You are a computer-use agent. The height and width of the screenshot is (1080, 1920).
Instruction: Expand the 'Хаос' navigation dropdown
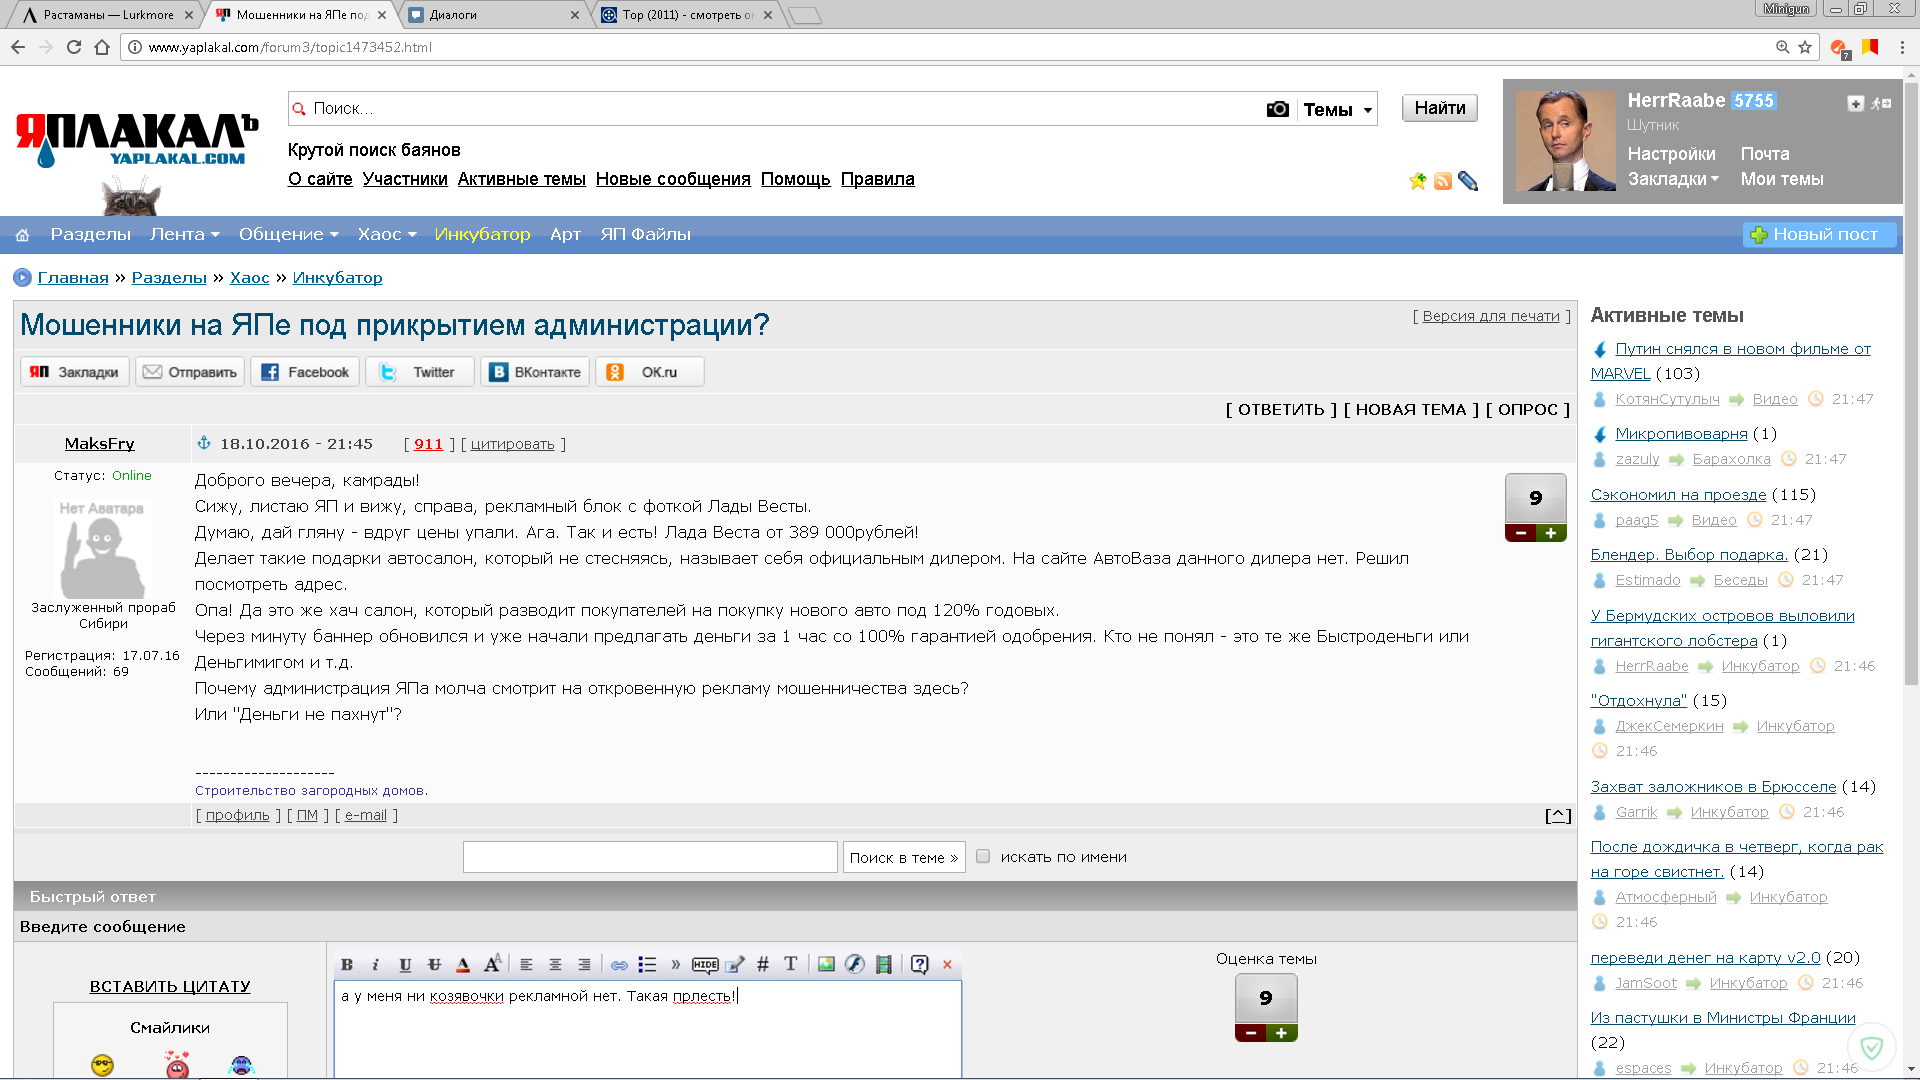pyautogui.click(x=387, y=234)
